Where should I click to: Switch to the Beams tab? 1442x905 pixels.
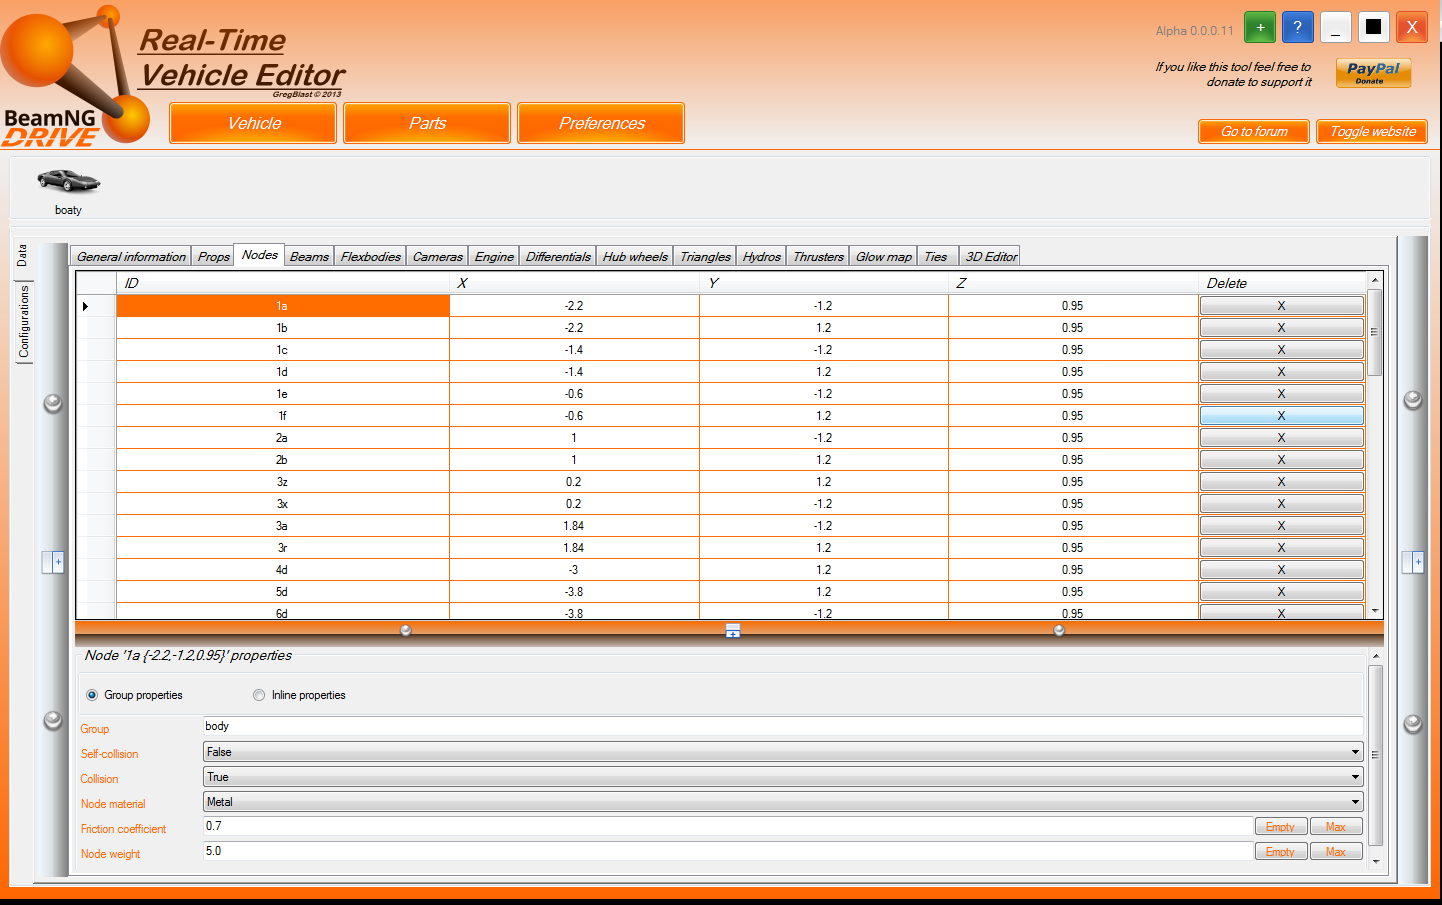pyautogui.click(x=309, y=257)
